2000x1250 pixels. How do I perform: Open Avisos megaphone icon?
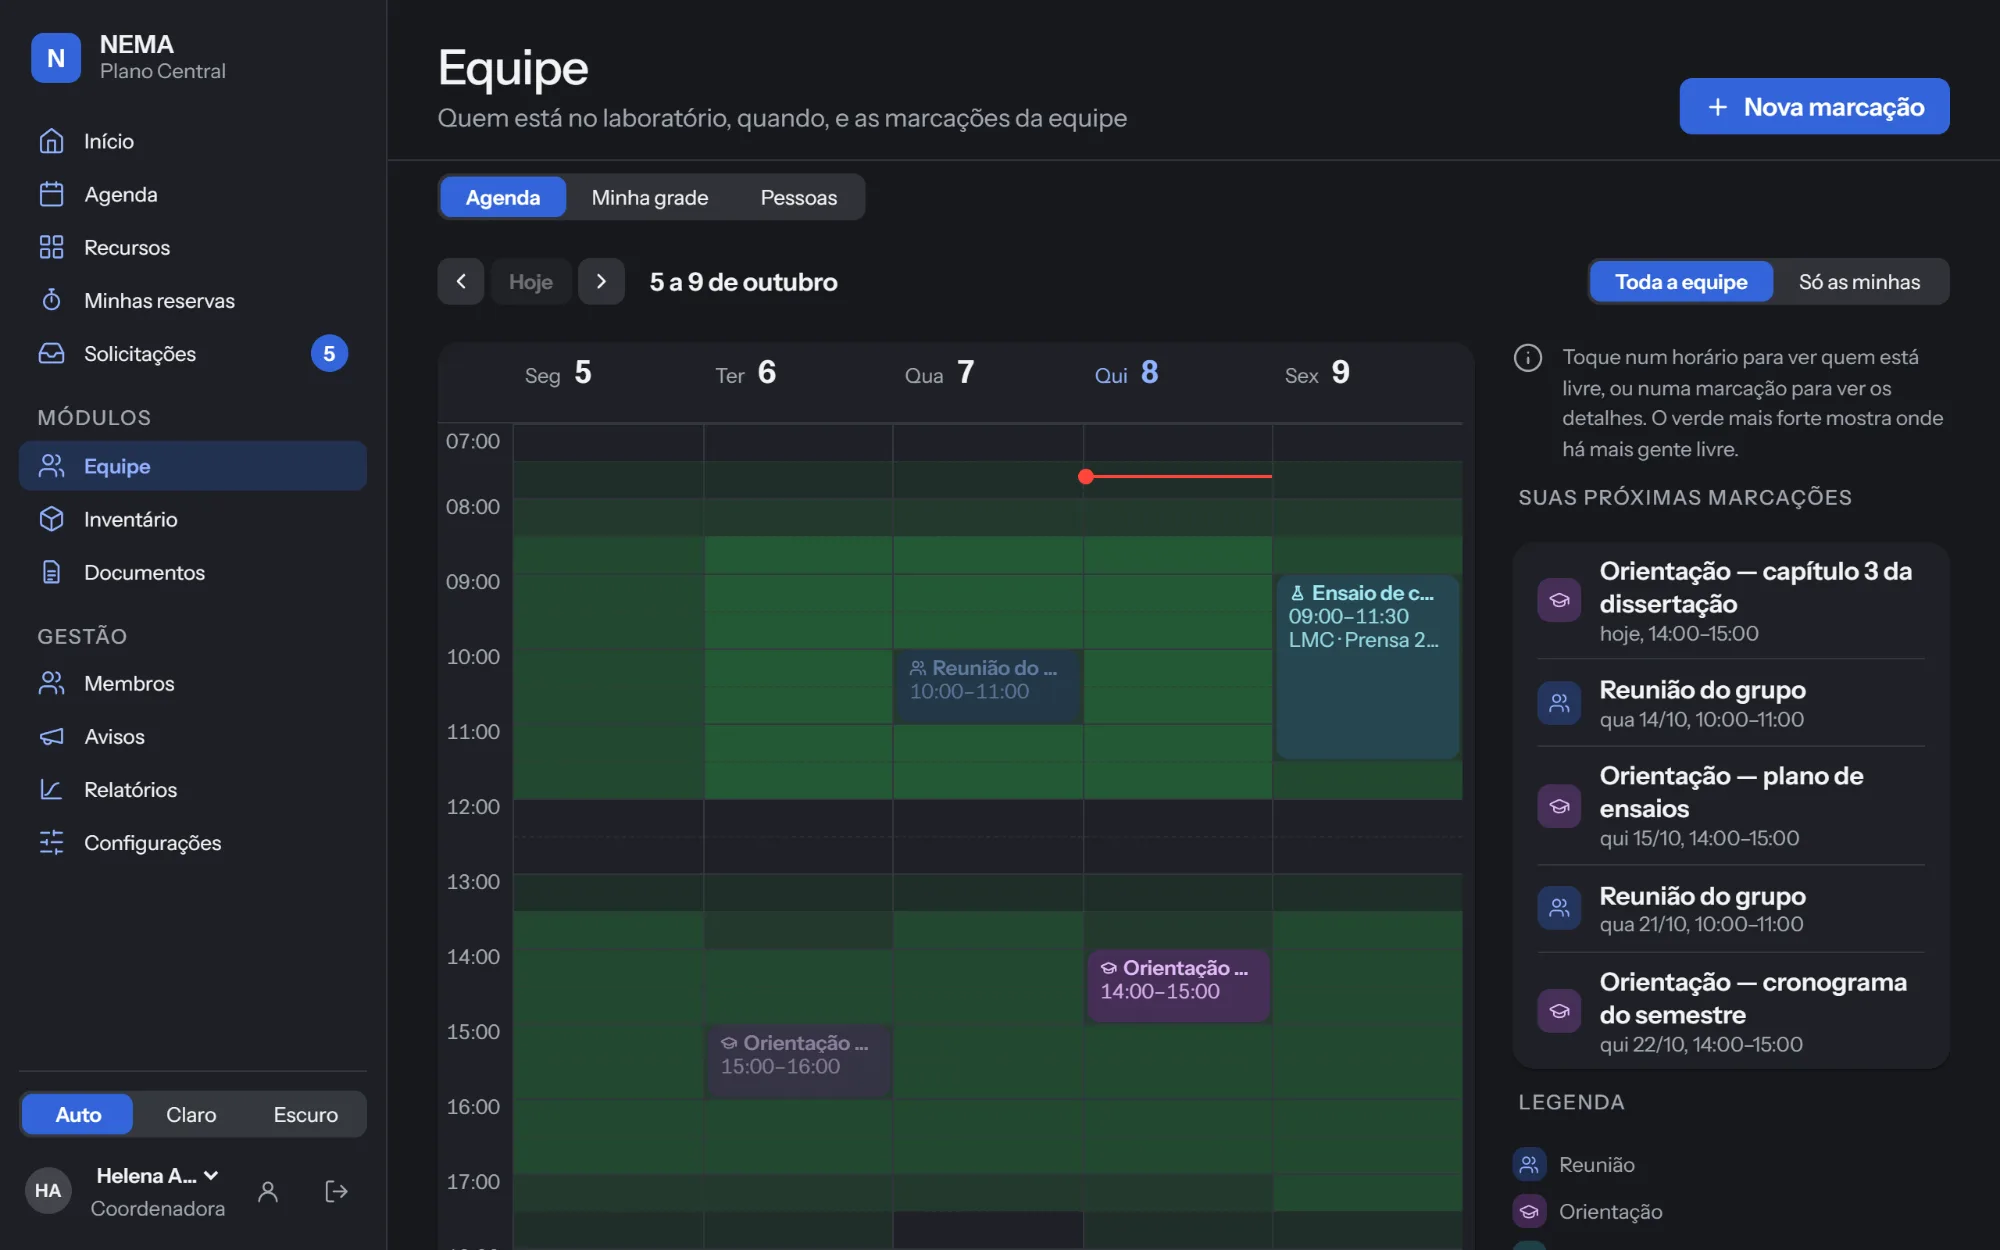click(x=51, y=736)
